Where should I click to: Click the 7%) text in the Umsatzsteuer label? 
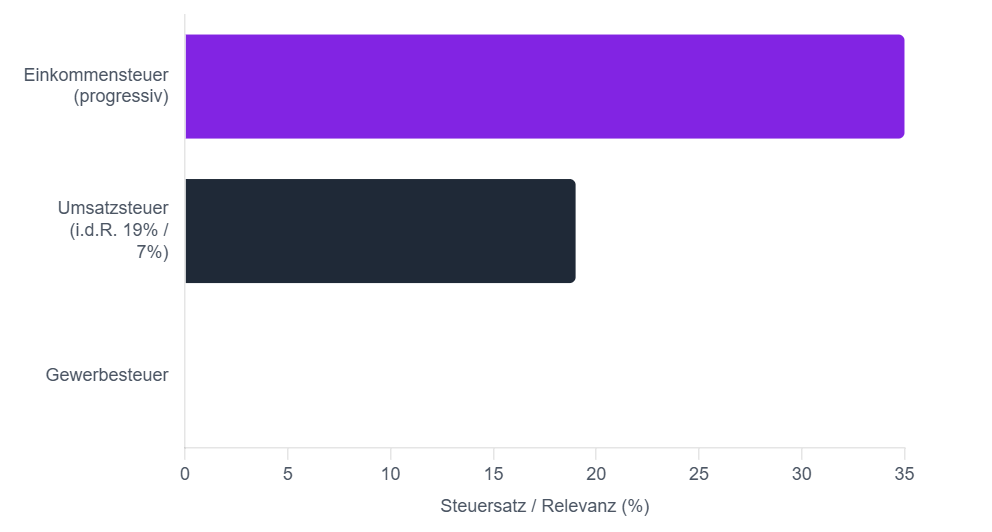tap(152, 252)
